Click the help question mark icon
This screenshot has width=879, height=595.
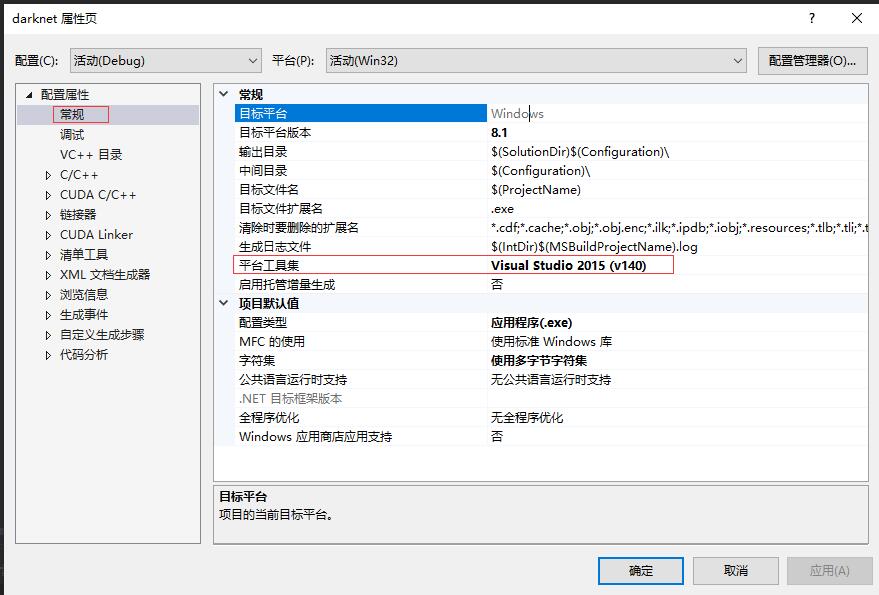click(811, 18)
